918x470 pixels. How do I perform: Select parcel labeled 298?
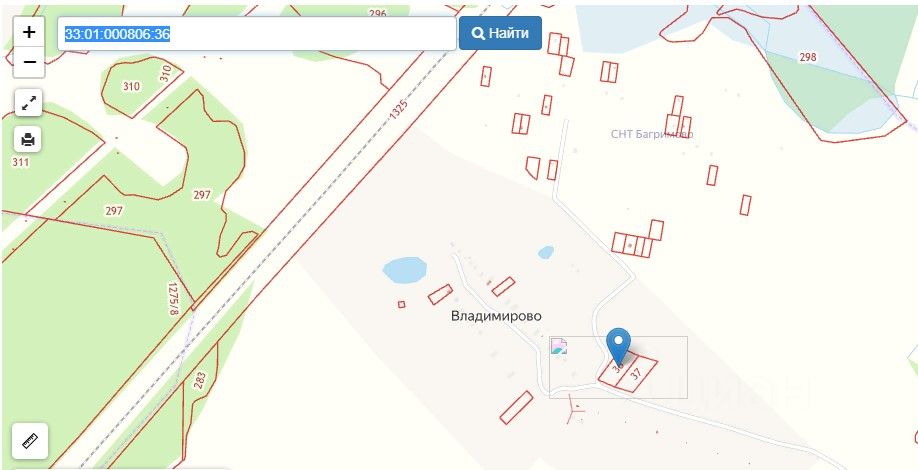(x=807, y=57)
